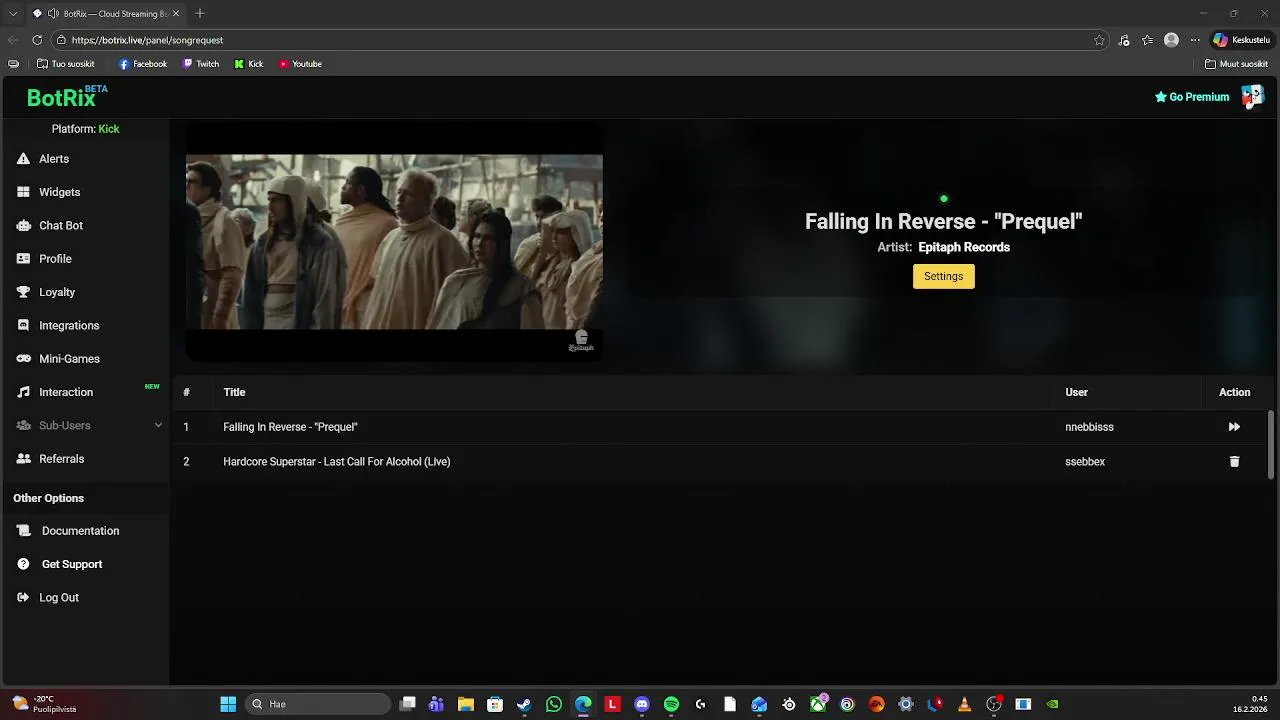Open the Kick bookmark
1280x720 pixels.
(x=249, y=64)
